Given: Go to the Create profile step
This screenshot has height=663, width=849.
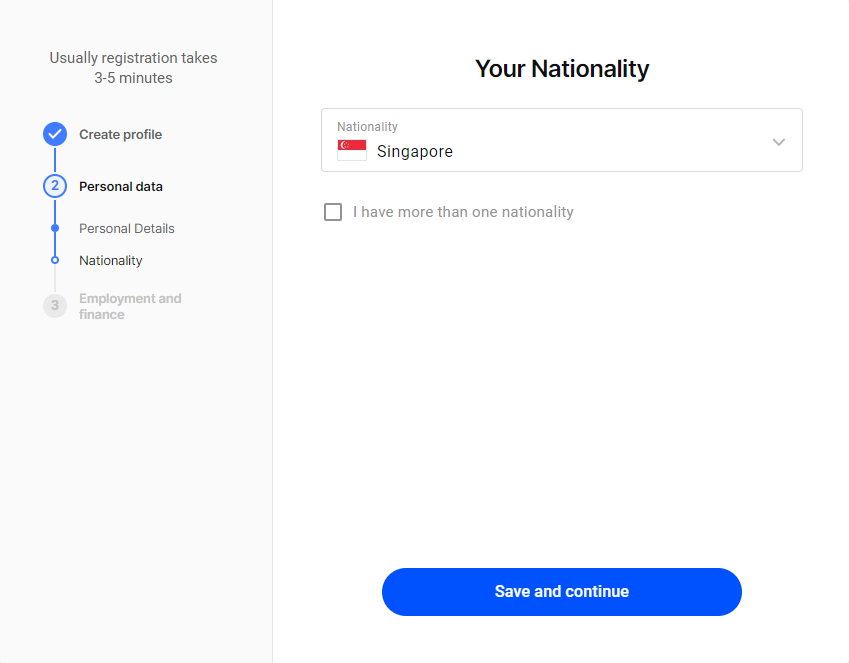Looking at the screenshot, I should click(x=120, y=134).
